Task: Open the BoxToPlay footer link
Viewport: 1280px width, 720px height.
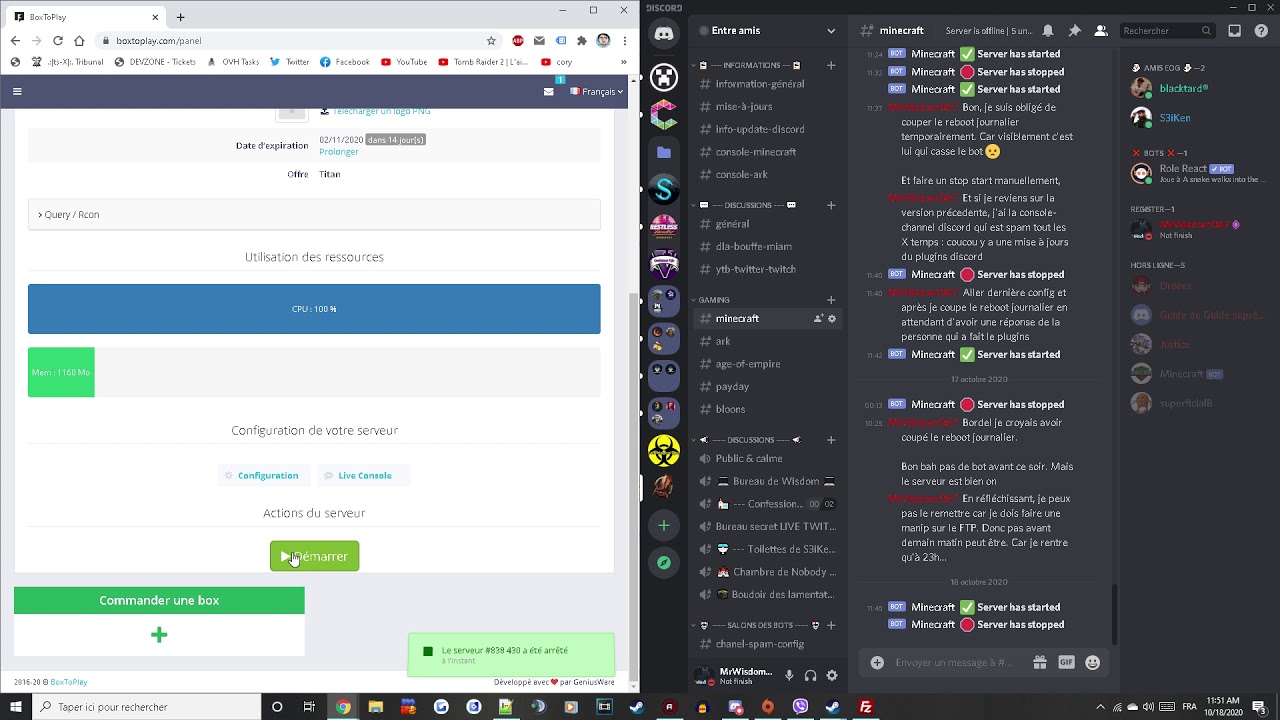Action: tap(69, 682)
